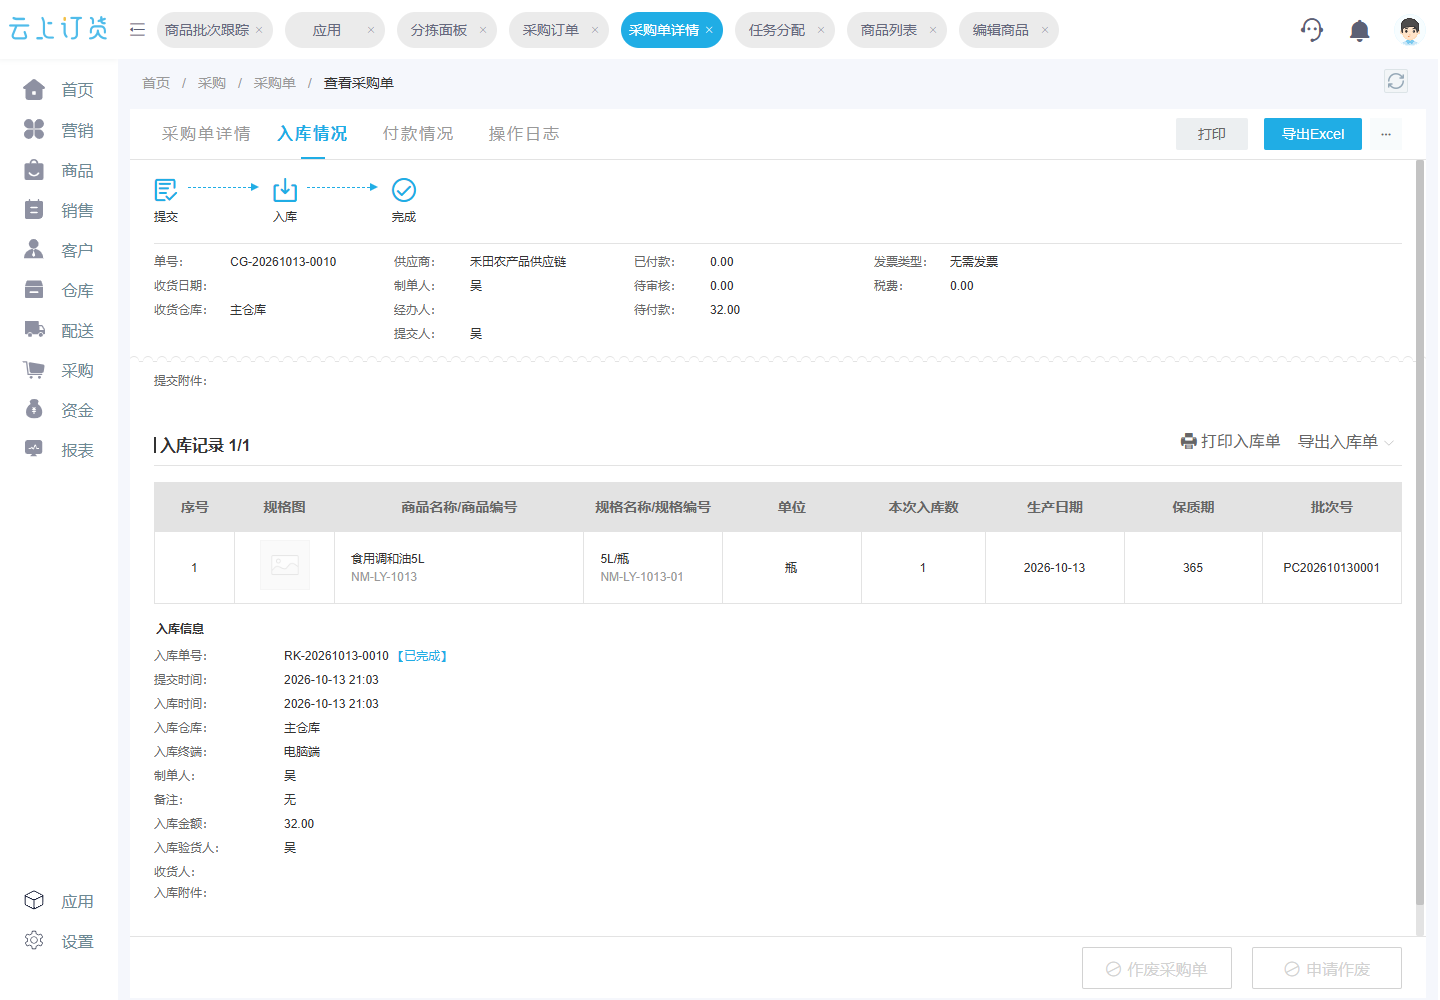Open 报表 module in sidebar
Image resolution: width=1440 pixels, height=1000 pixels.
click(x=59, y=450)
